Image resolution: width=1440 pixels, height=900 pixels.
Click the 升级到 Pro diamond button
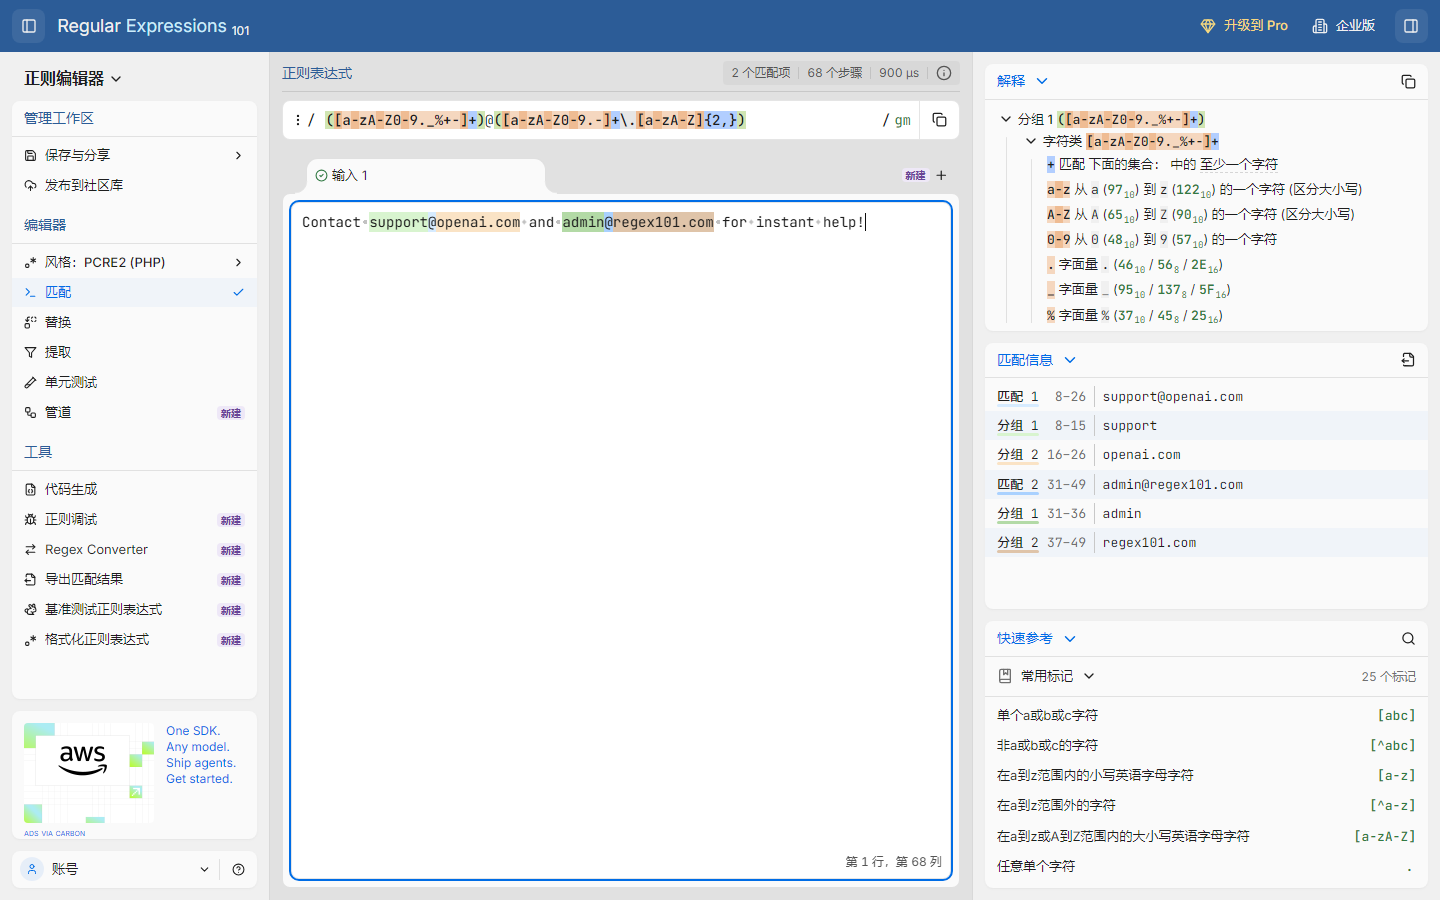click(x=1244, y=26)
